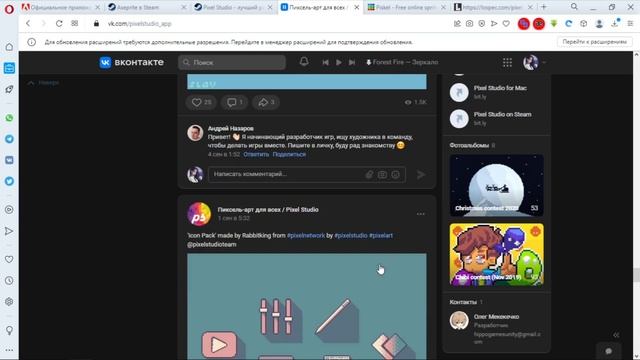
Task: Collapse the chat panel arrows
Action: pyautogui.click(x=616, y=335)
